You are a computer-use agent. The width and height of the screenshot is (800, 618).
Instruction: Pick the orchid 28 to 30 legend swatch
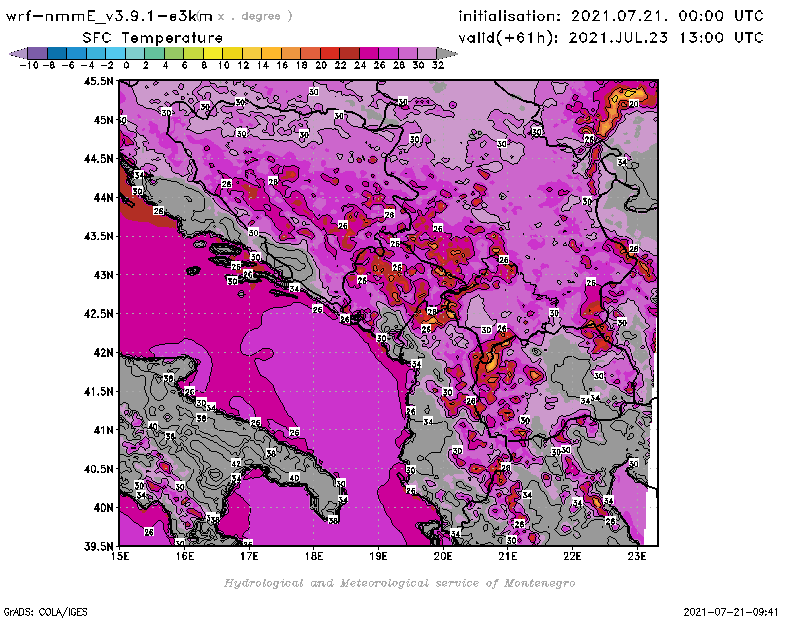point(408,53)
